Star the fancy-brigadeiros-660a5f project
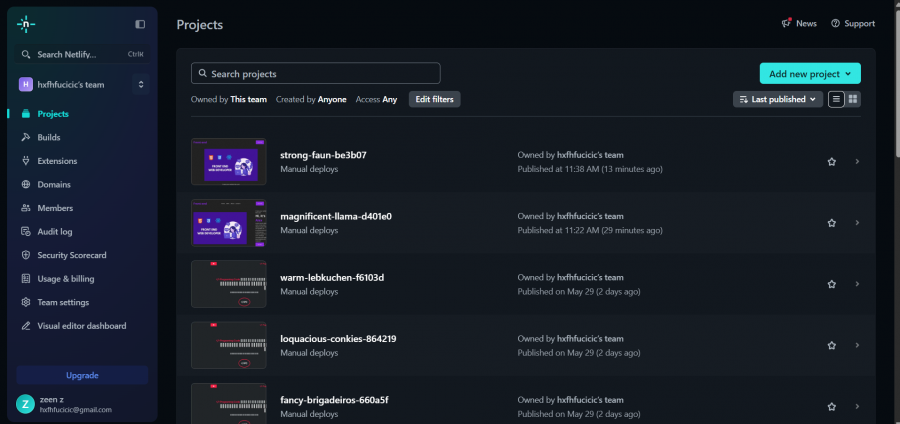This screenshot has width=900, height=424. click(x=832, y=407)
